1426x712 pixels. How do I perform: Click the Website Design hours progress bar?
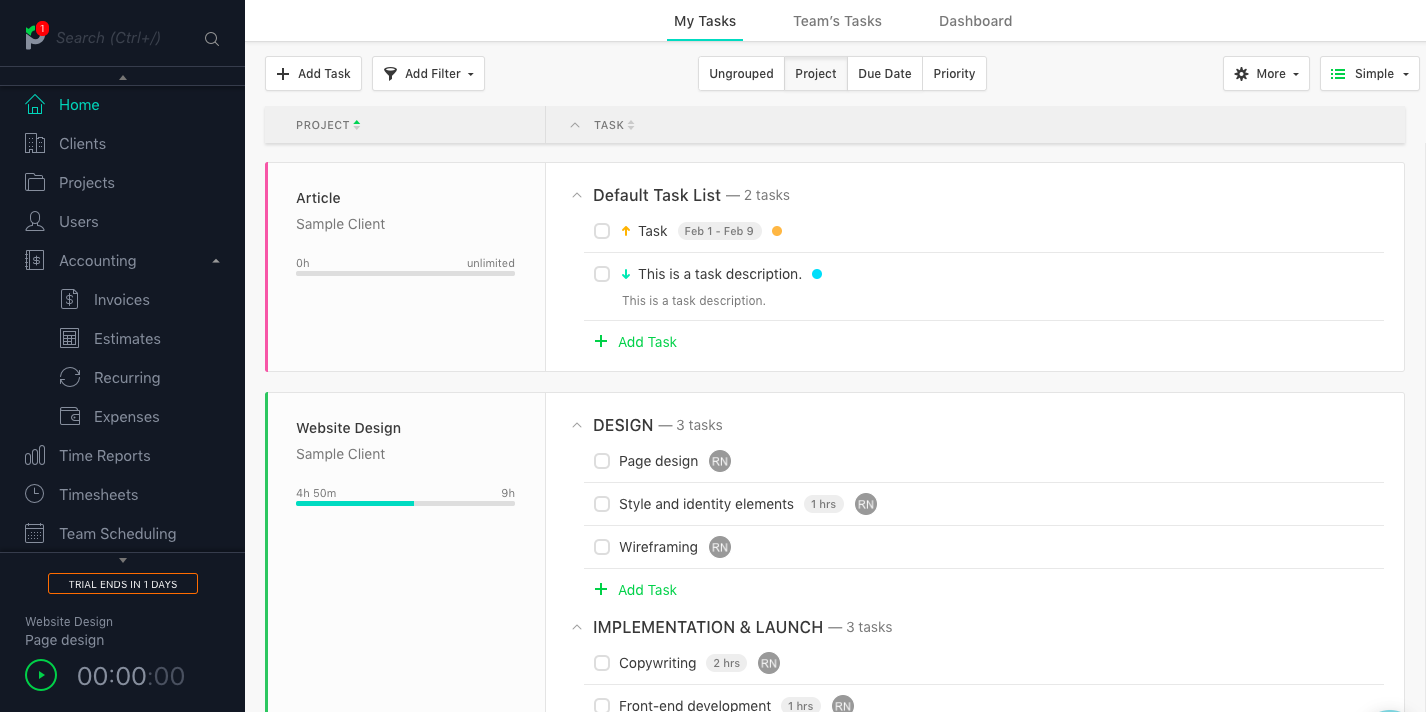(405, 503)
